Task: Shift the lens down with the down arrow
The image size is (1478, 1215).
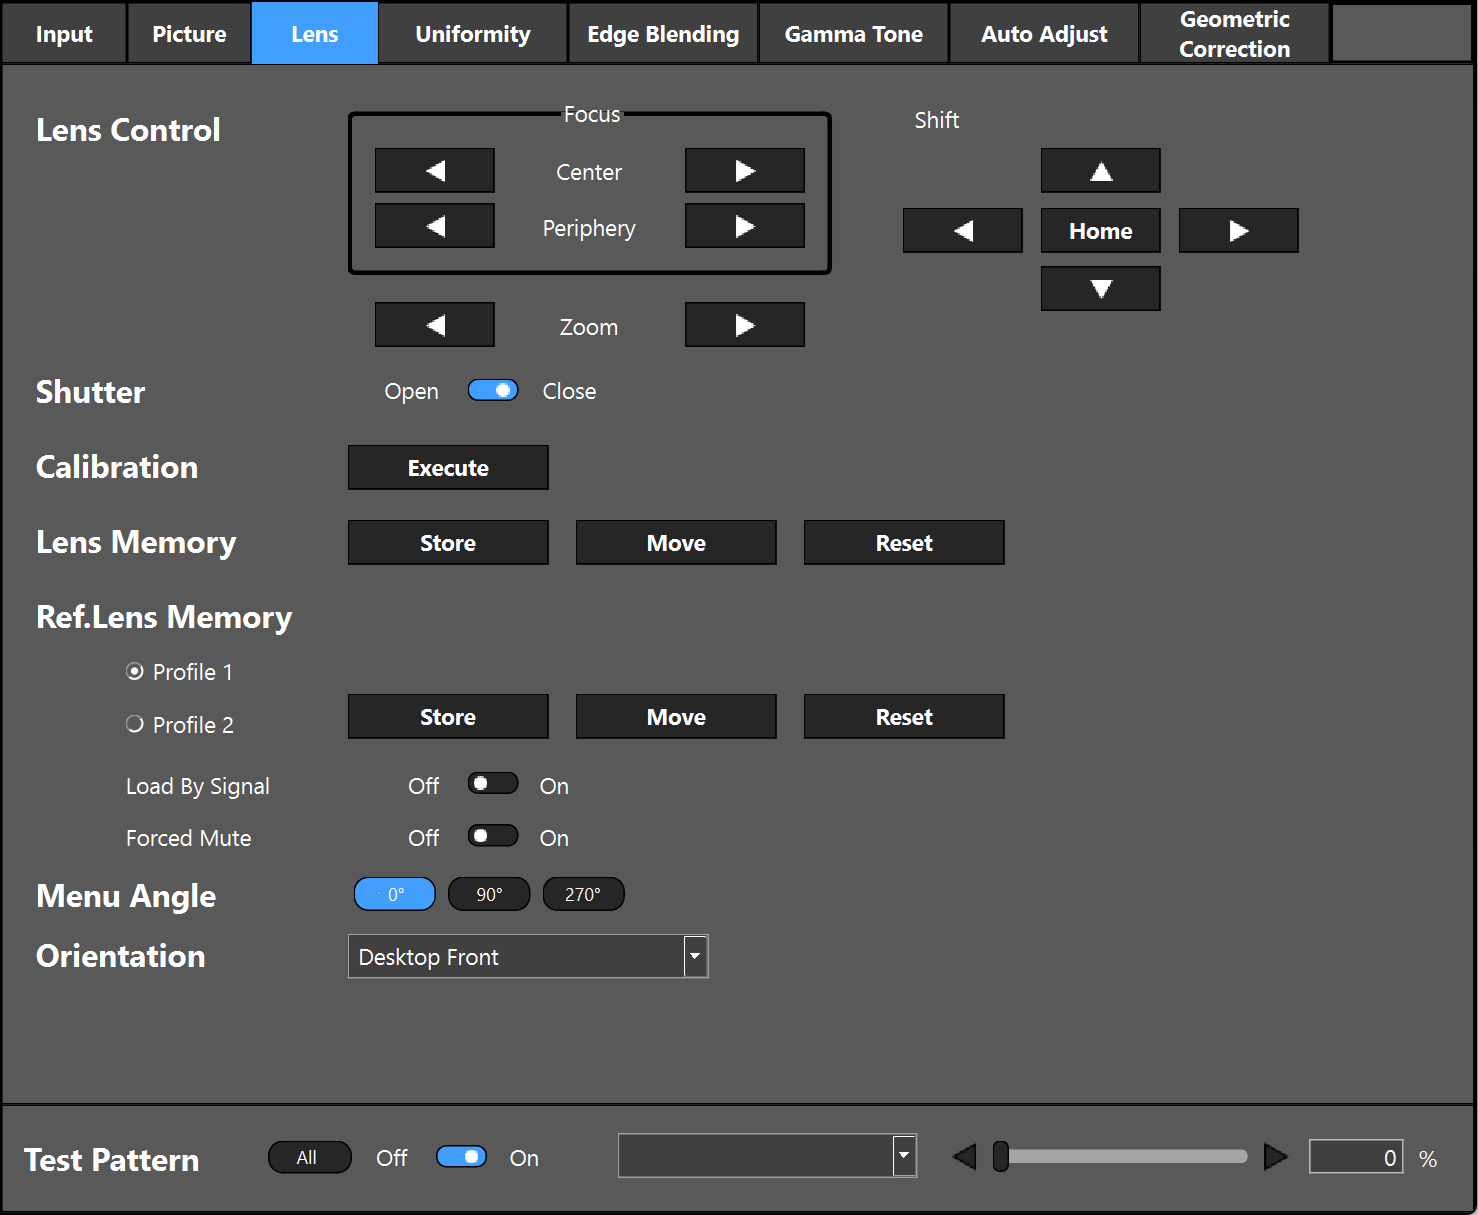Action: click(x=1100, y=289)
